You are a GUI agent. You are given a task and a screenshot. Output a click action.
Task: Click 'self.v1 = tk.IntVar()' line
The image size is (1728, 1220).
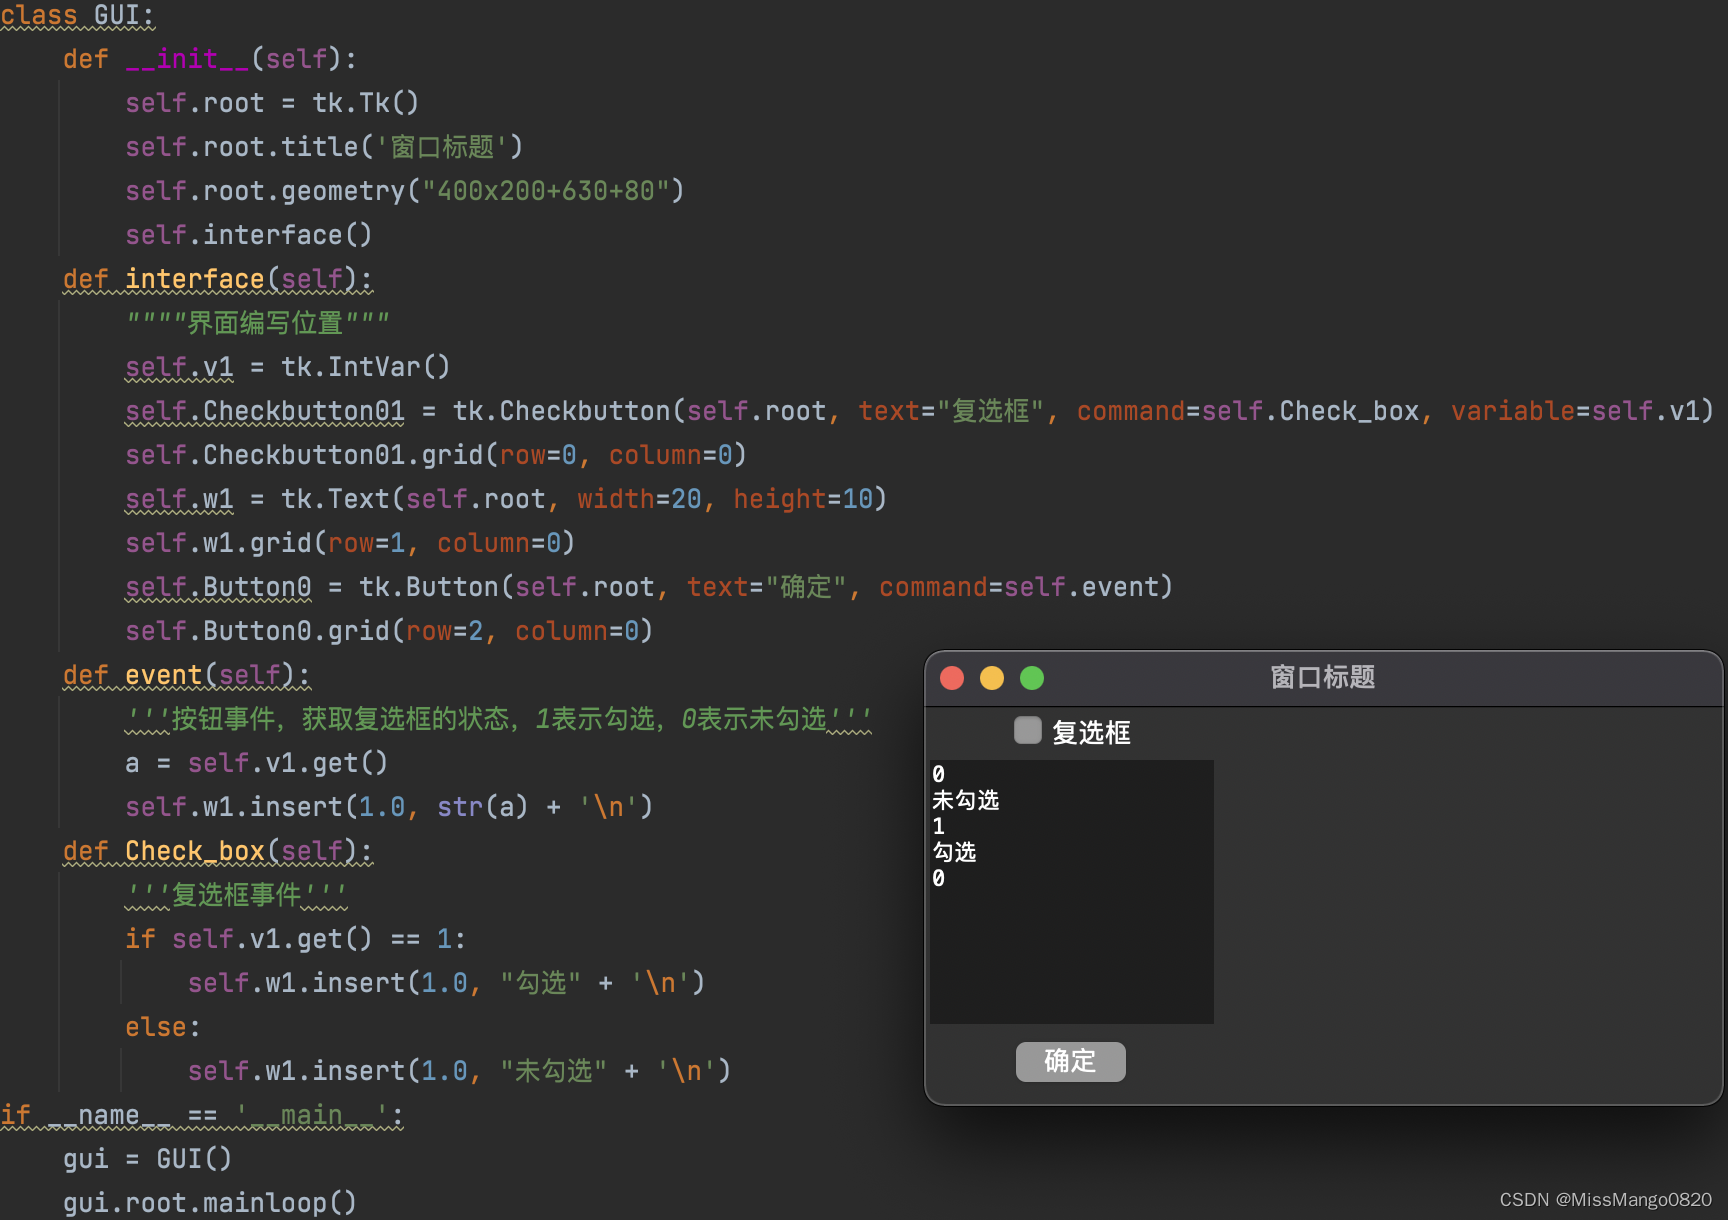click(x=287, y=367)
